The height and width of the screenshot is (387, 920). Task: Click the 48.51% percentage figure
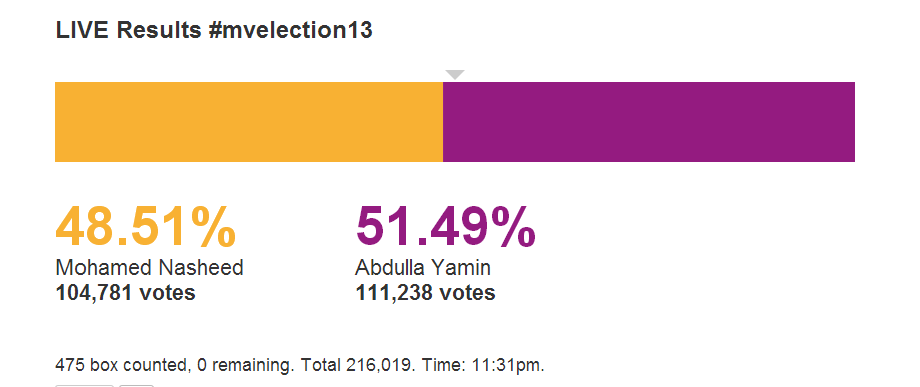[146, 227]
